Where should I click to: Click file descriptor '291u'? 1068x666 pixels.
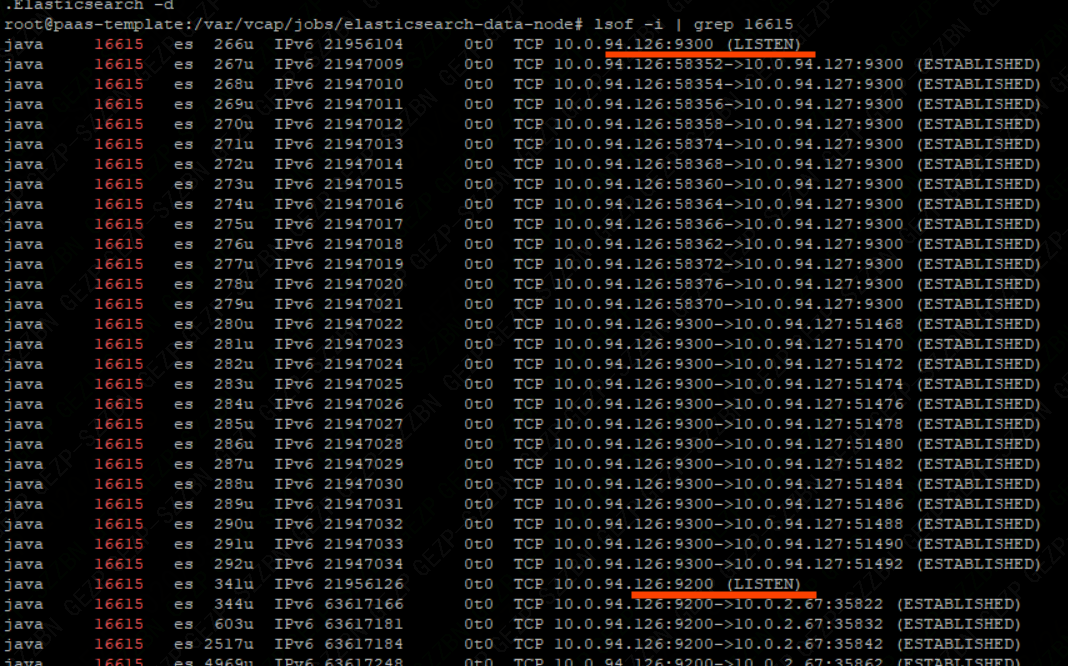[234, 544]
